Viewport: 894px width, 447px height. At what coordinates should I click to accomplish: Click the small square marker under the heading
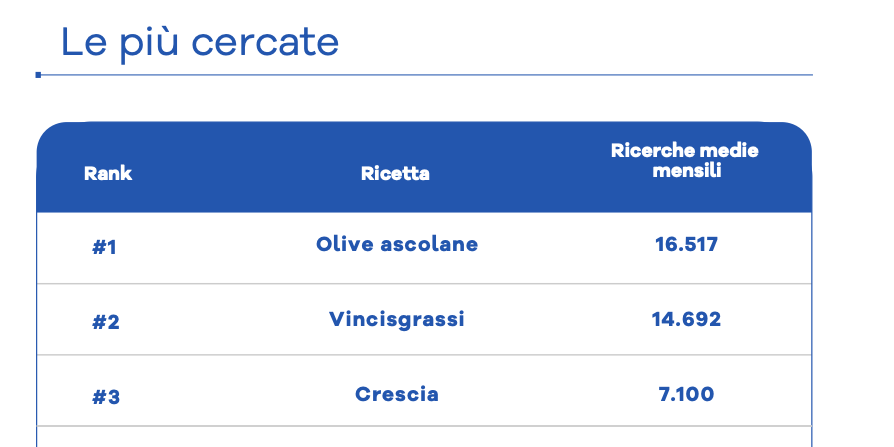tap(38, 75)
